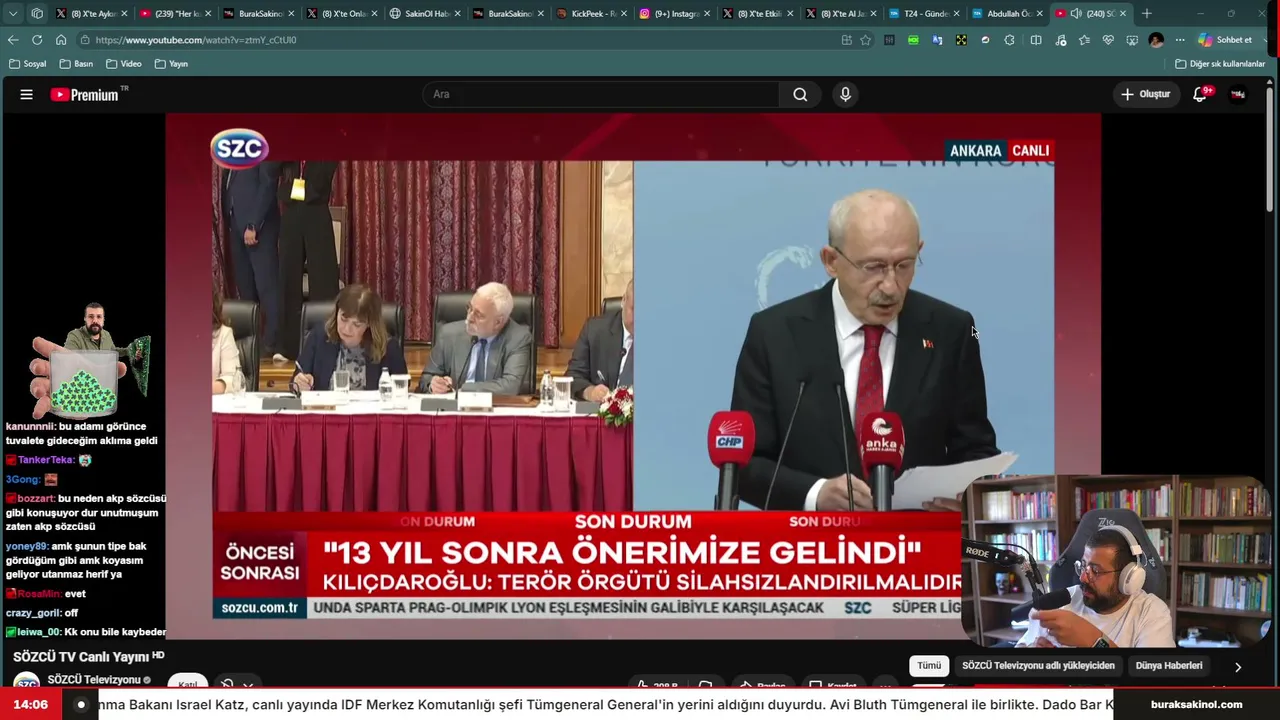The height and width of the screenshot is (720, 1280).
Task: Open the Video bookmarks folder
Action: (x=124, y=64)
